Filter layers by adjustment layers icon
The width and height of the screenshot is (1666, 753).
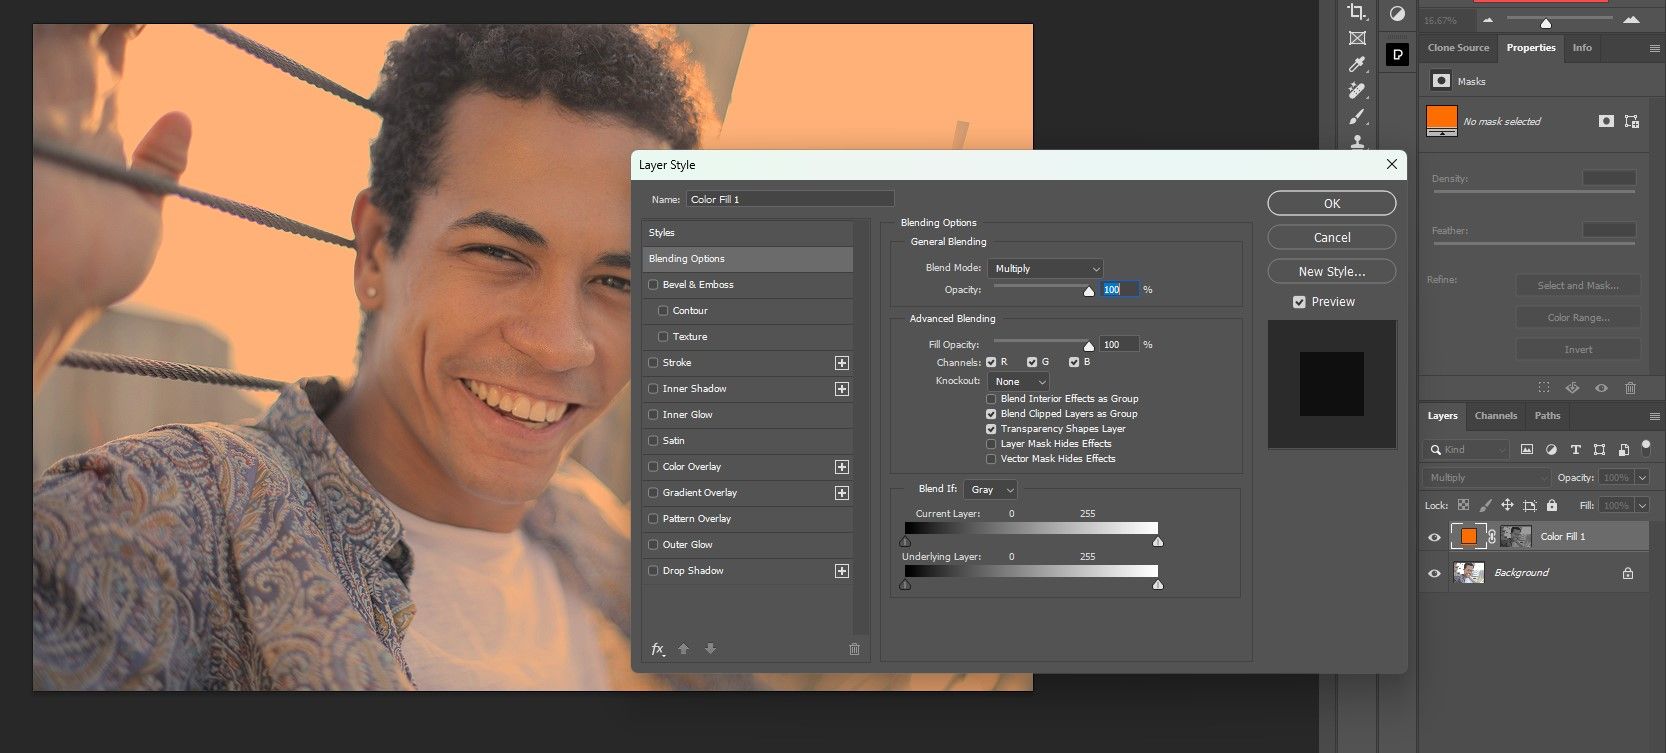coord(1551,450)
